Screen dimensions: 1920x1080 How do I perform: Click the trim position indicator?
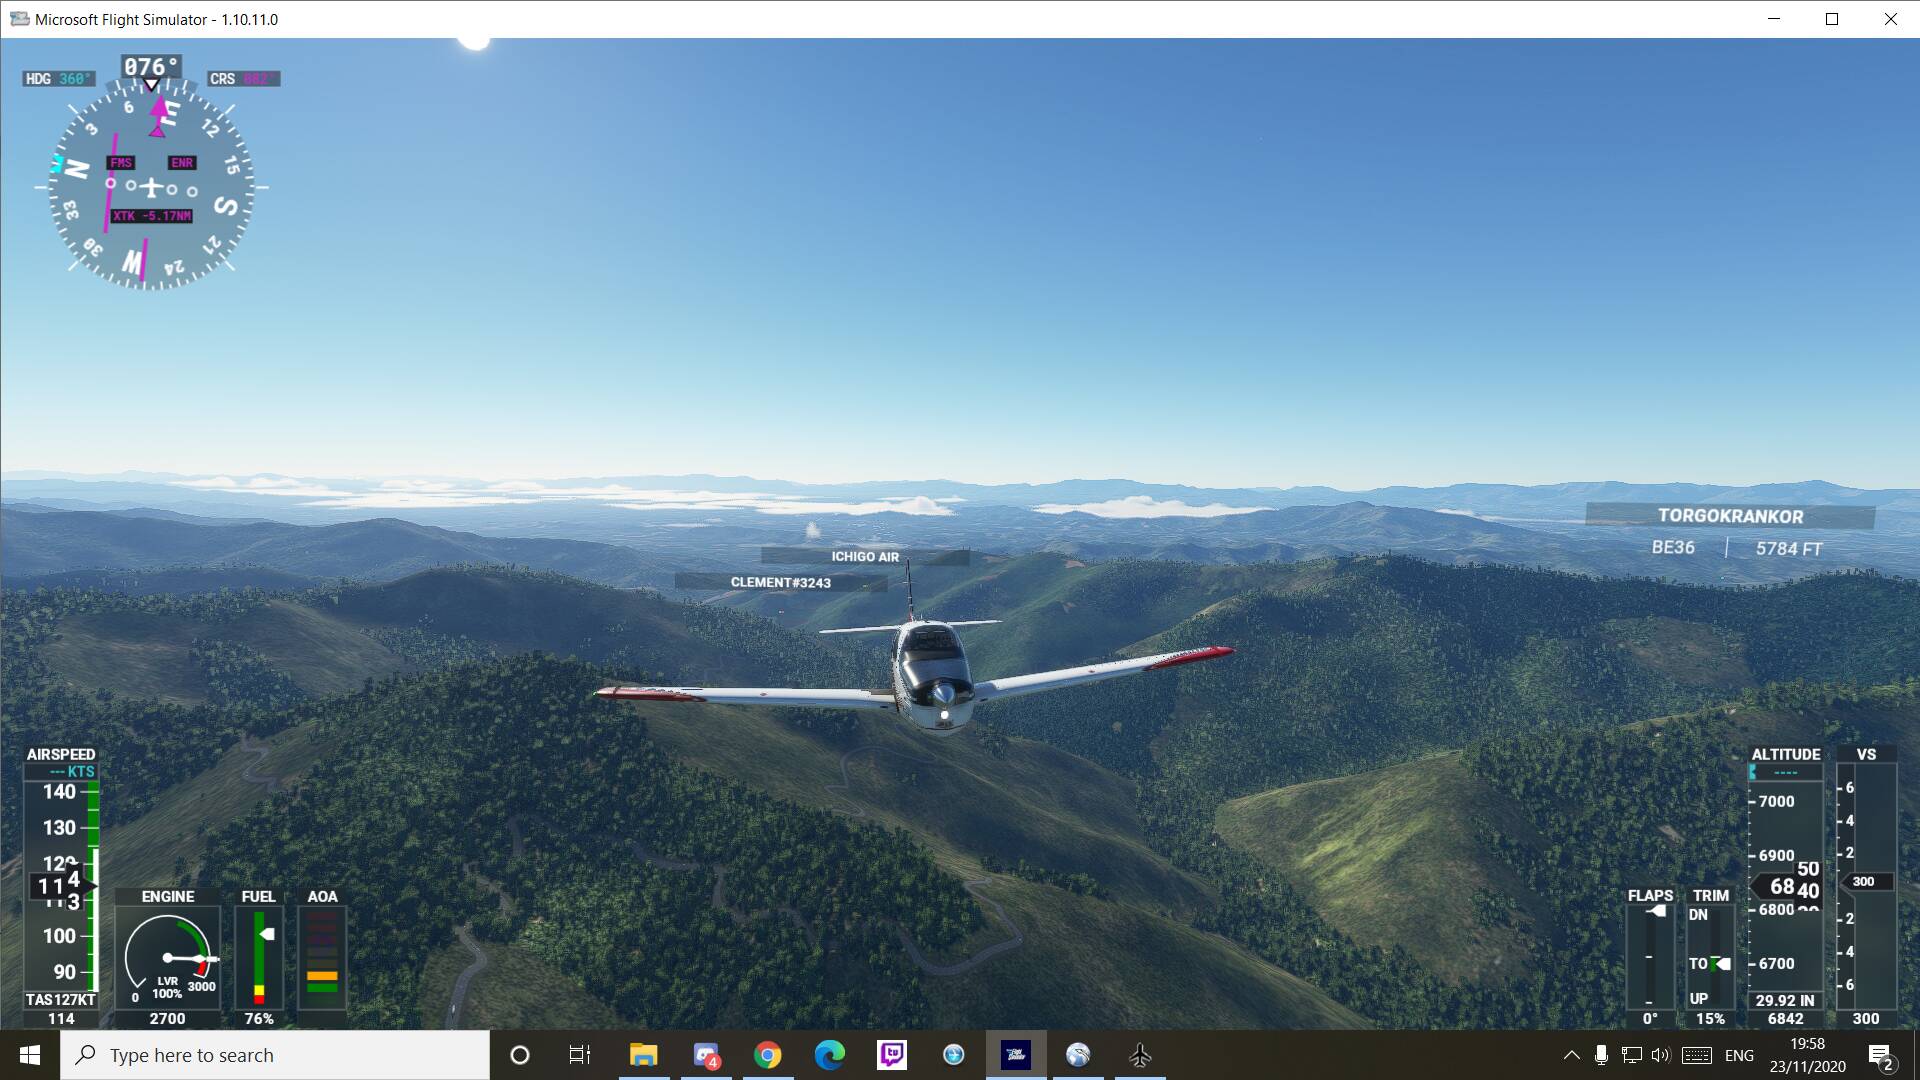tap(1711, 957)
